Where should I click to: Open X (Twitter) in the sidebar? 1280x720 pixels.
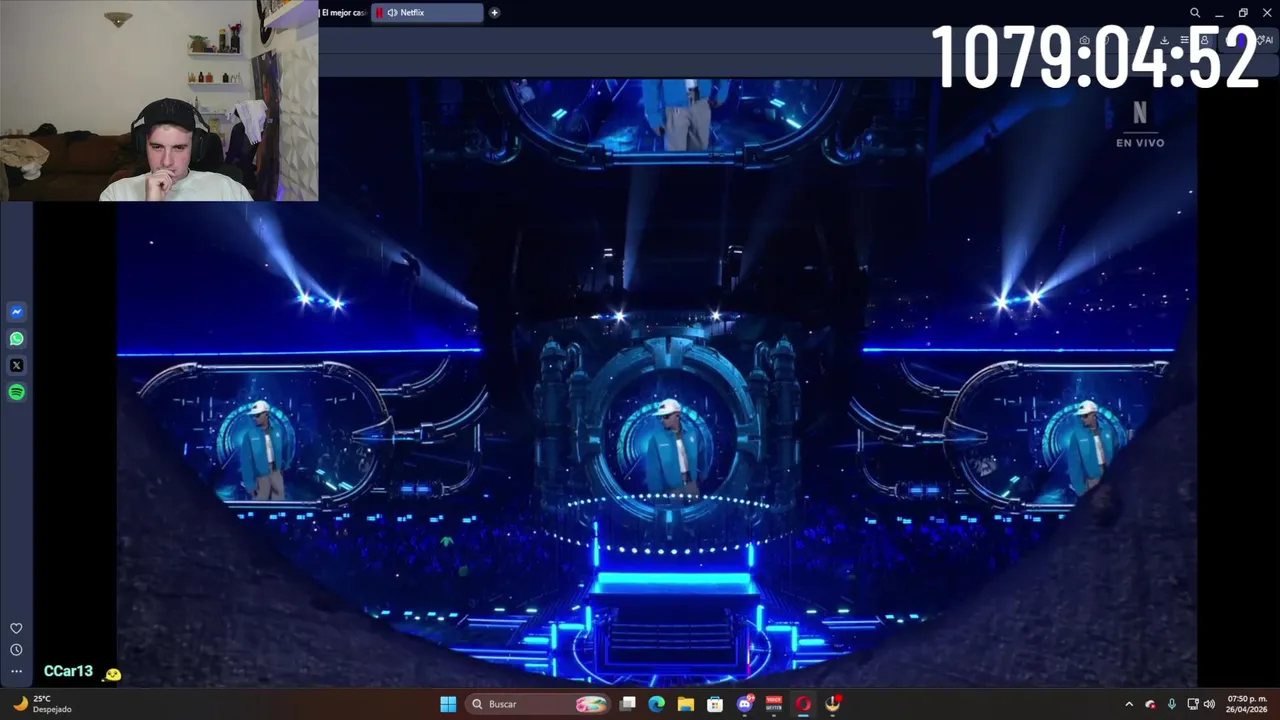click(16, 366)
